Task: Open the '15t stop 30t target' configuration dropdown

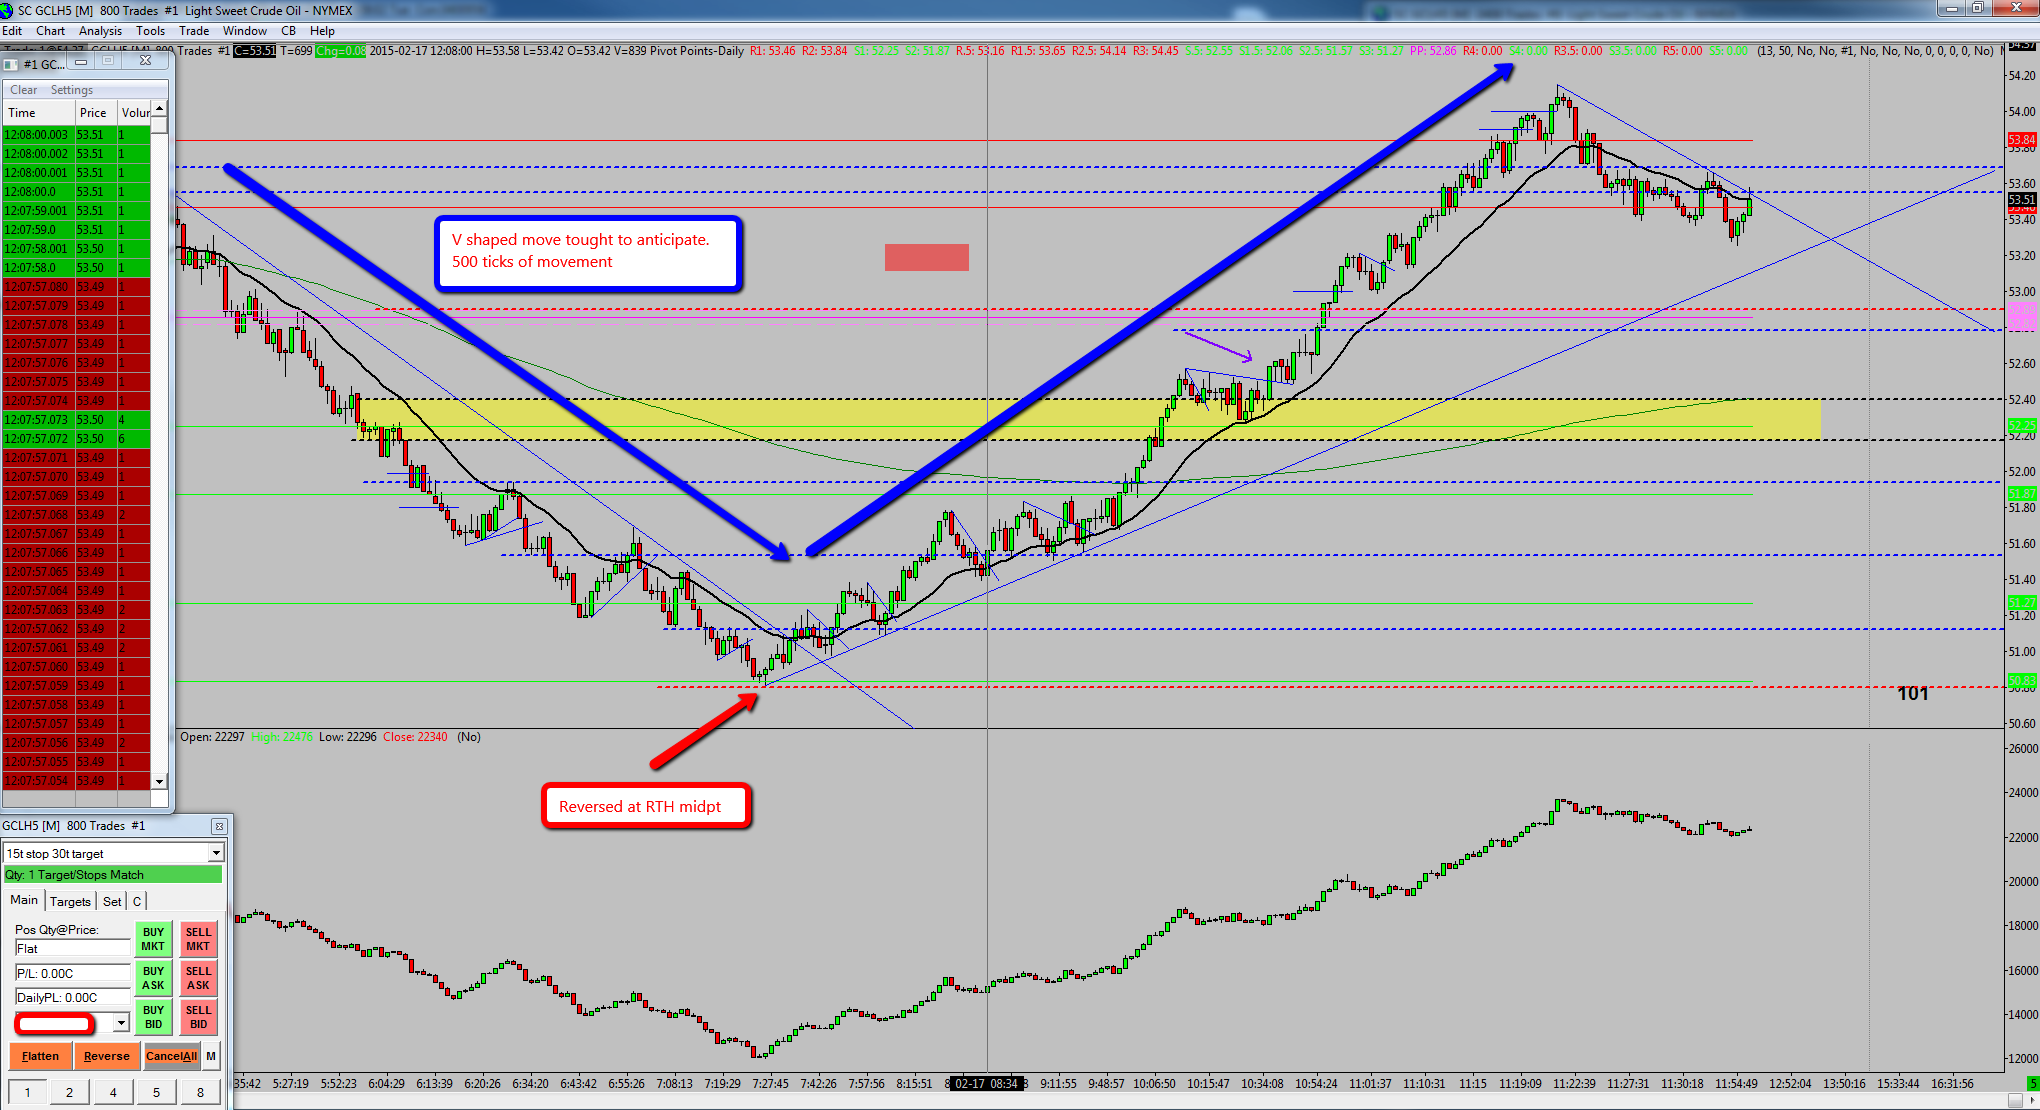Action: (x=216, y=853)
